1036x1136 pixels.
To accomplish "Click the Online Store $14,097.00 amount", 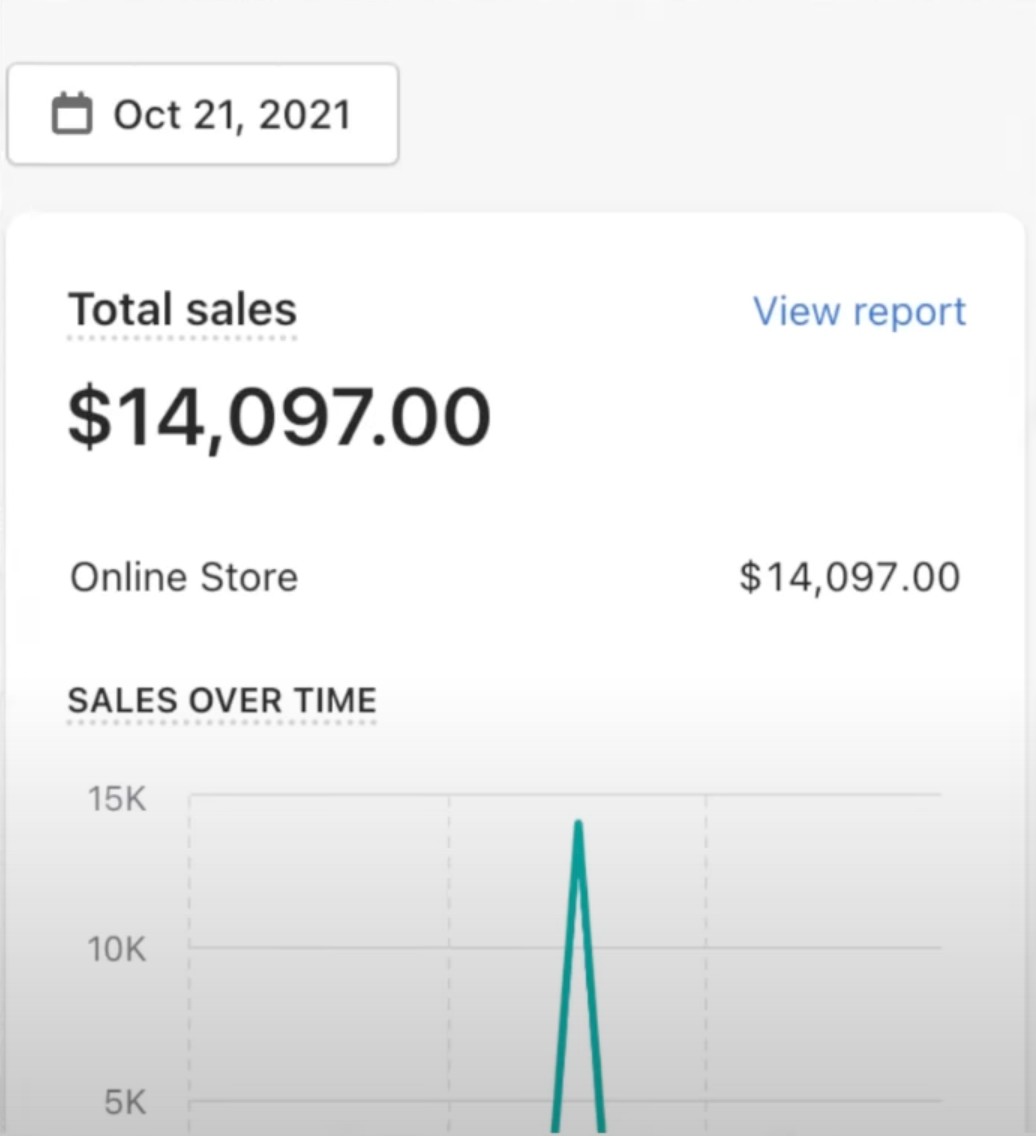I will pos(849,577).
